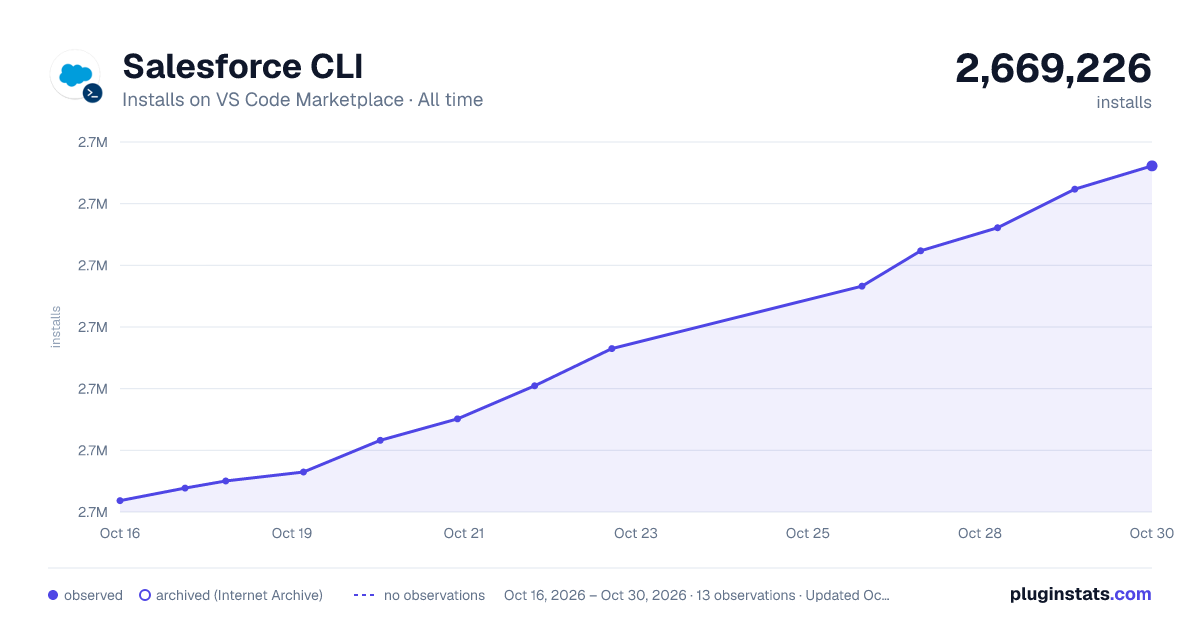Click the "no observations" legend label

(434, 595)
